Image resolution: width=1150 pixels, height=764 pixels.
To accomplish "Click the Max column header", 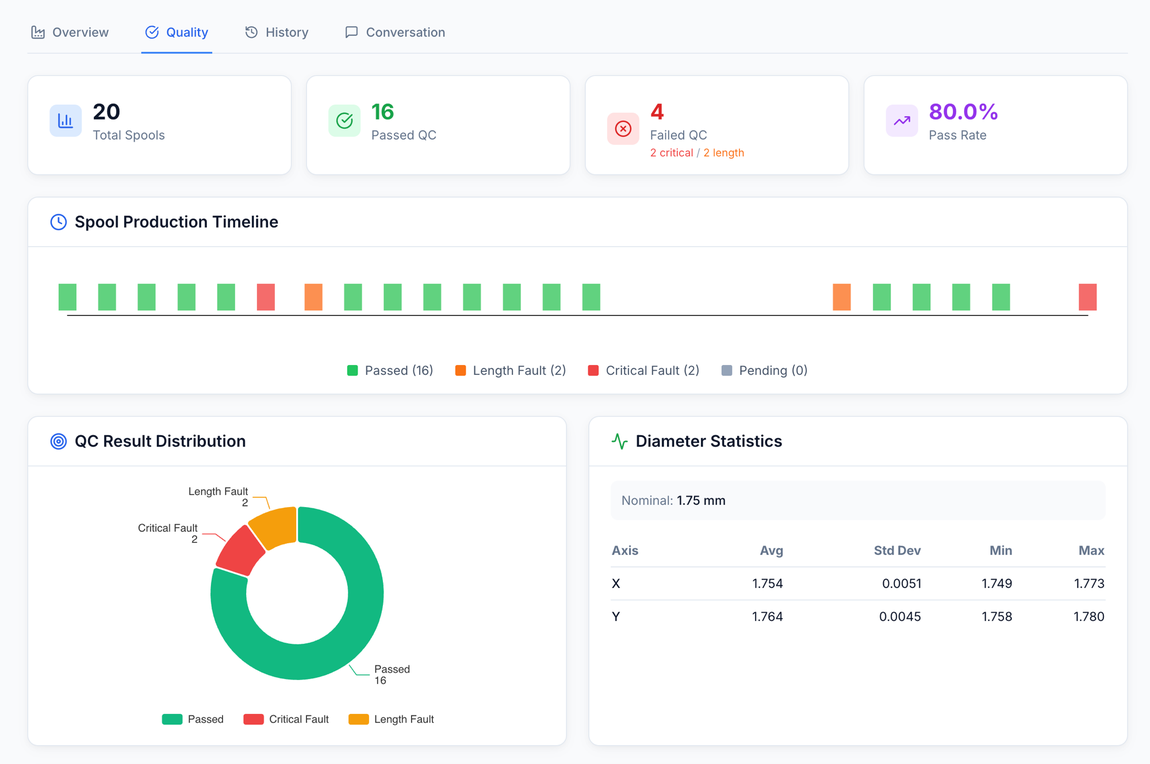I will point(1091,551).
